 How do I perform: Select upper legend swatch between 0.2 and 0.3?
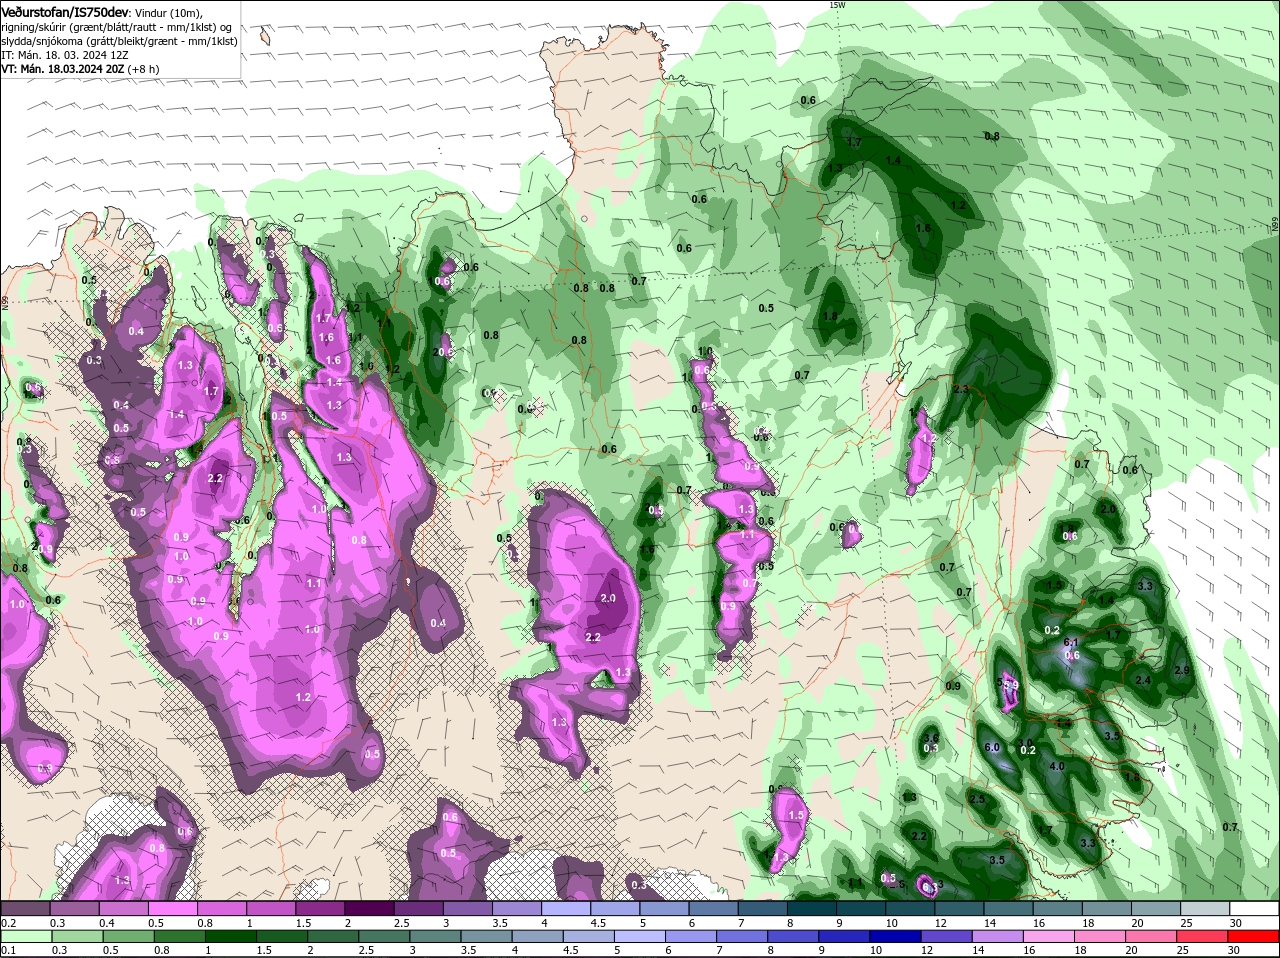click(25, 908)
